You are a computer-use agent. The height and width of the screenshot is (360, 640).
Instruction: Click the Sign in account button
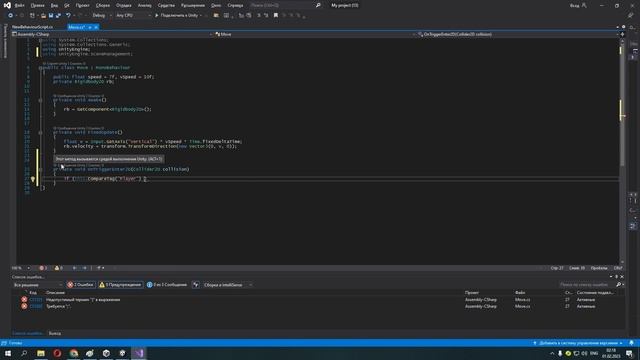[578, 5]
